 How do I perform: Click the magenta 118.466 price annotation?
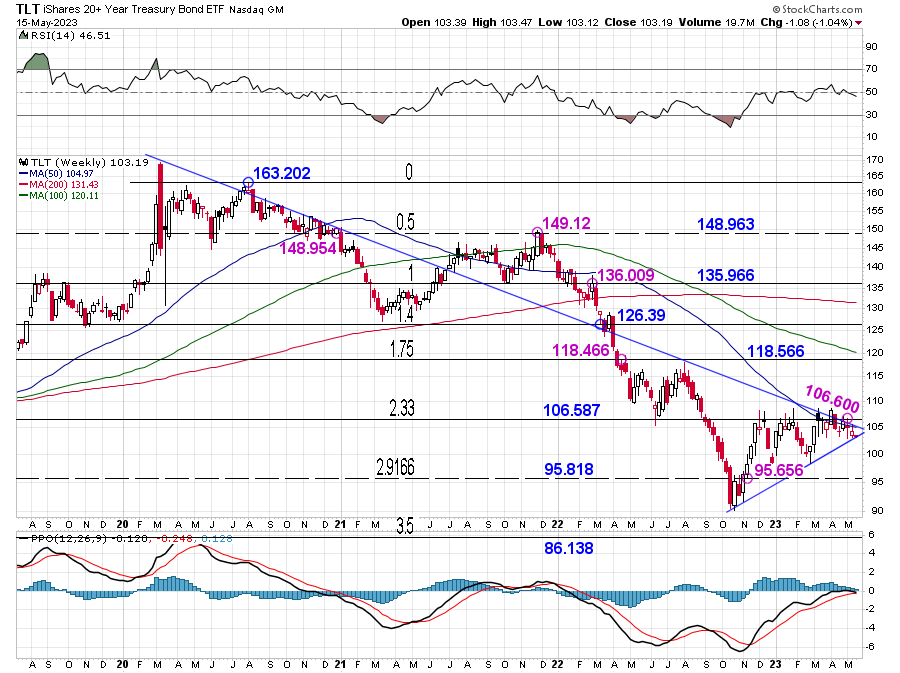(x=580, y=350)
